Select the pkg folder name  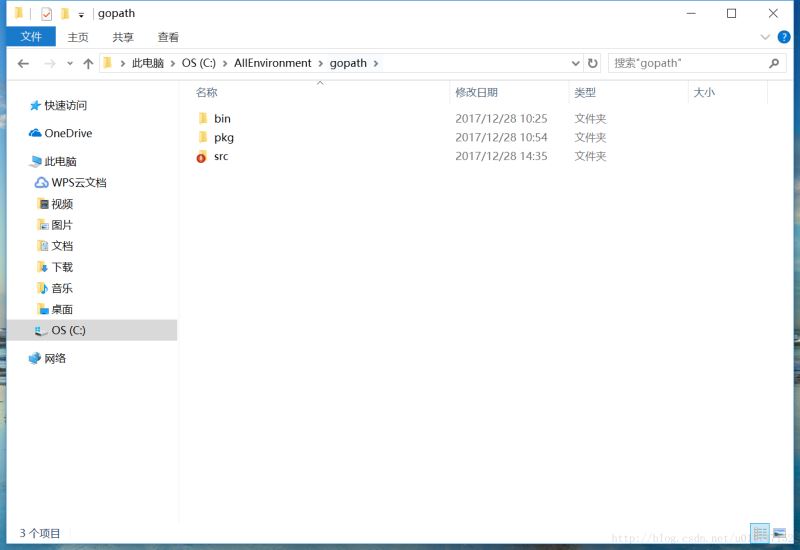pos(223,138)
